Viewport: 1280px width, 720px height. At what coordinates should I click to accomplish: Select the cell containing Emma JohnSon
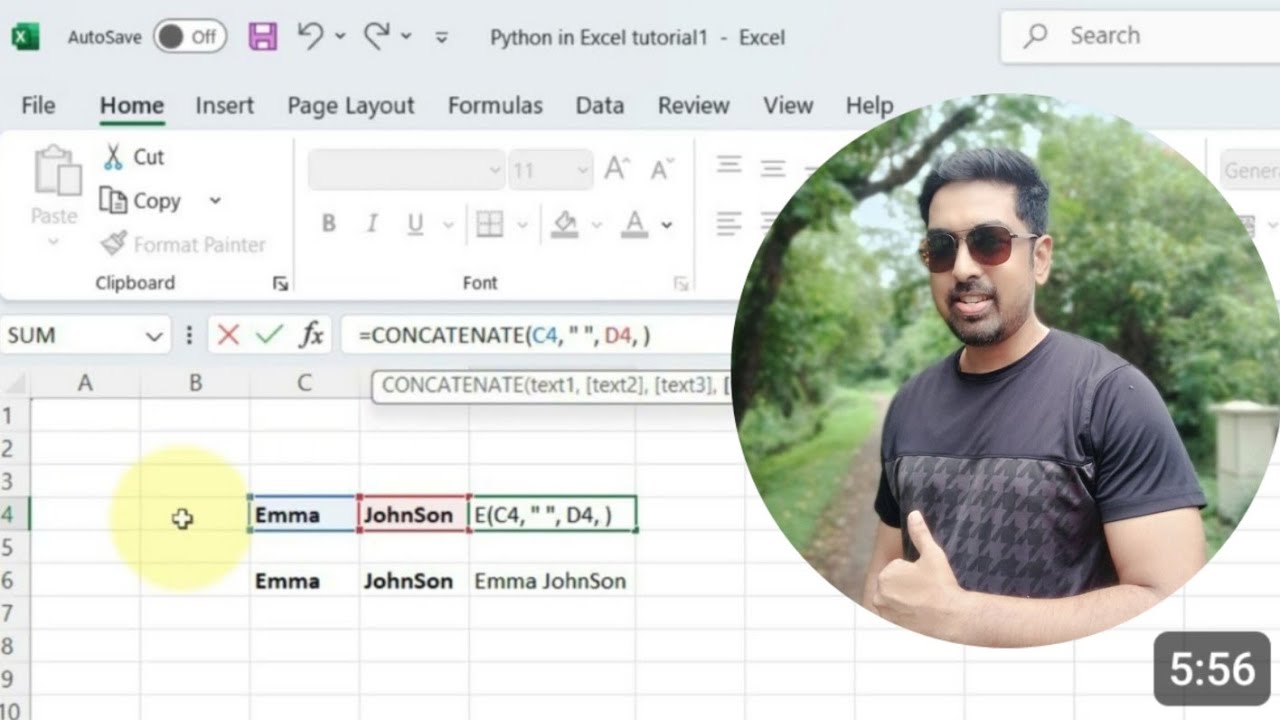(550, 581)
